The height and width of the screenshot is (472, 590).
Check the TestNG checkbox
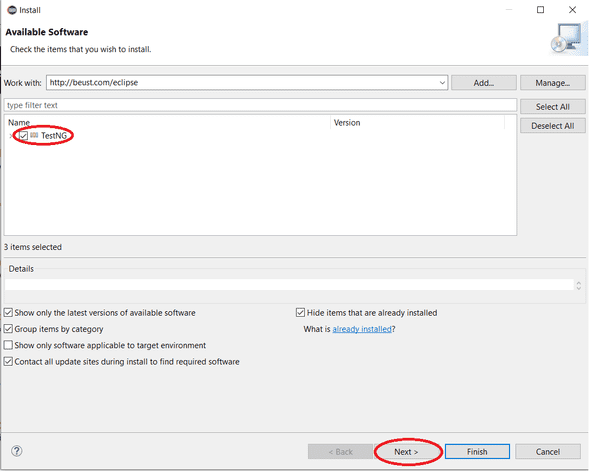(24, 136)
